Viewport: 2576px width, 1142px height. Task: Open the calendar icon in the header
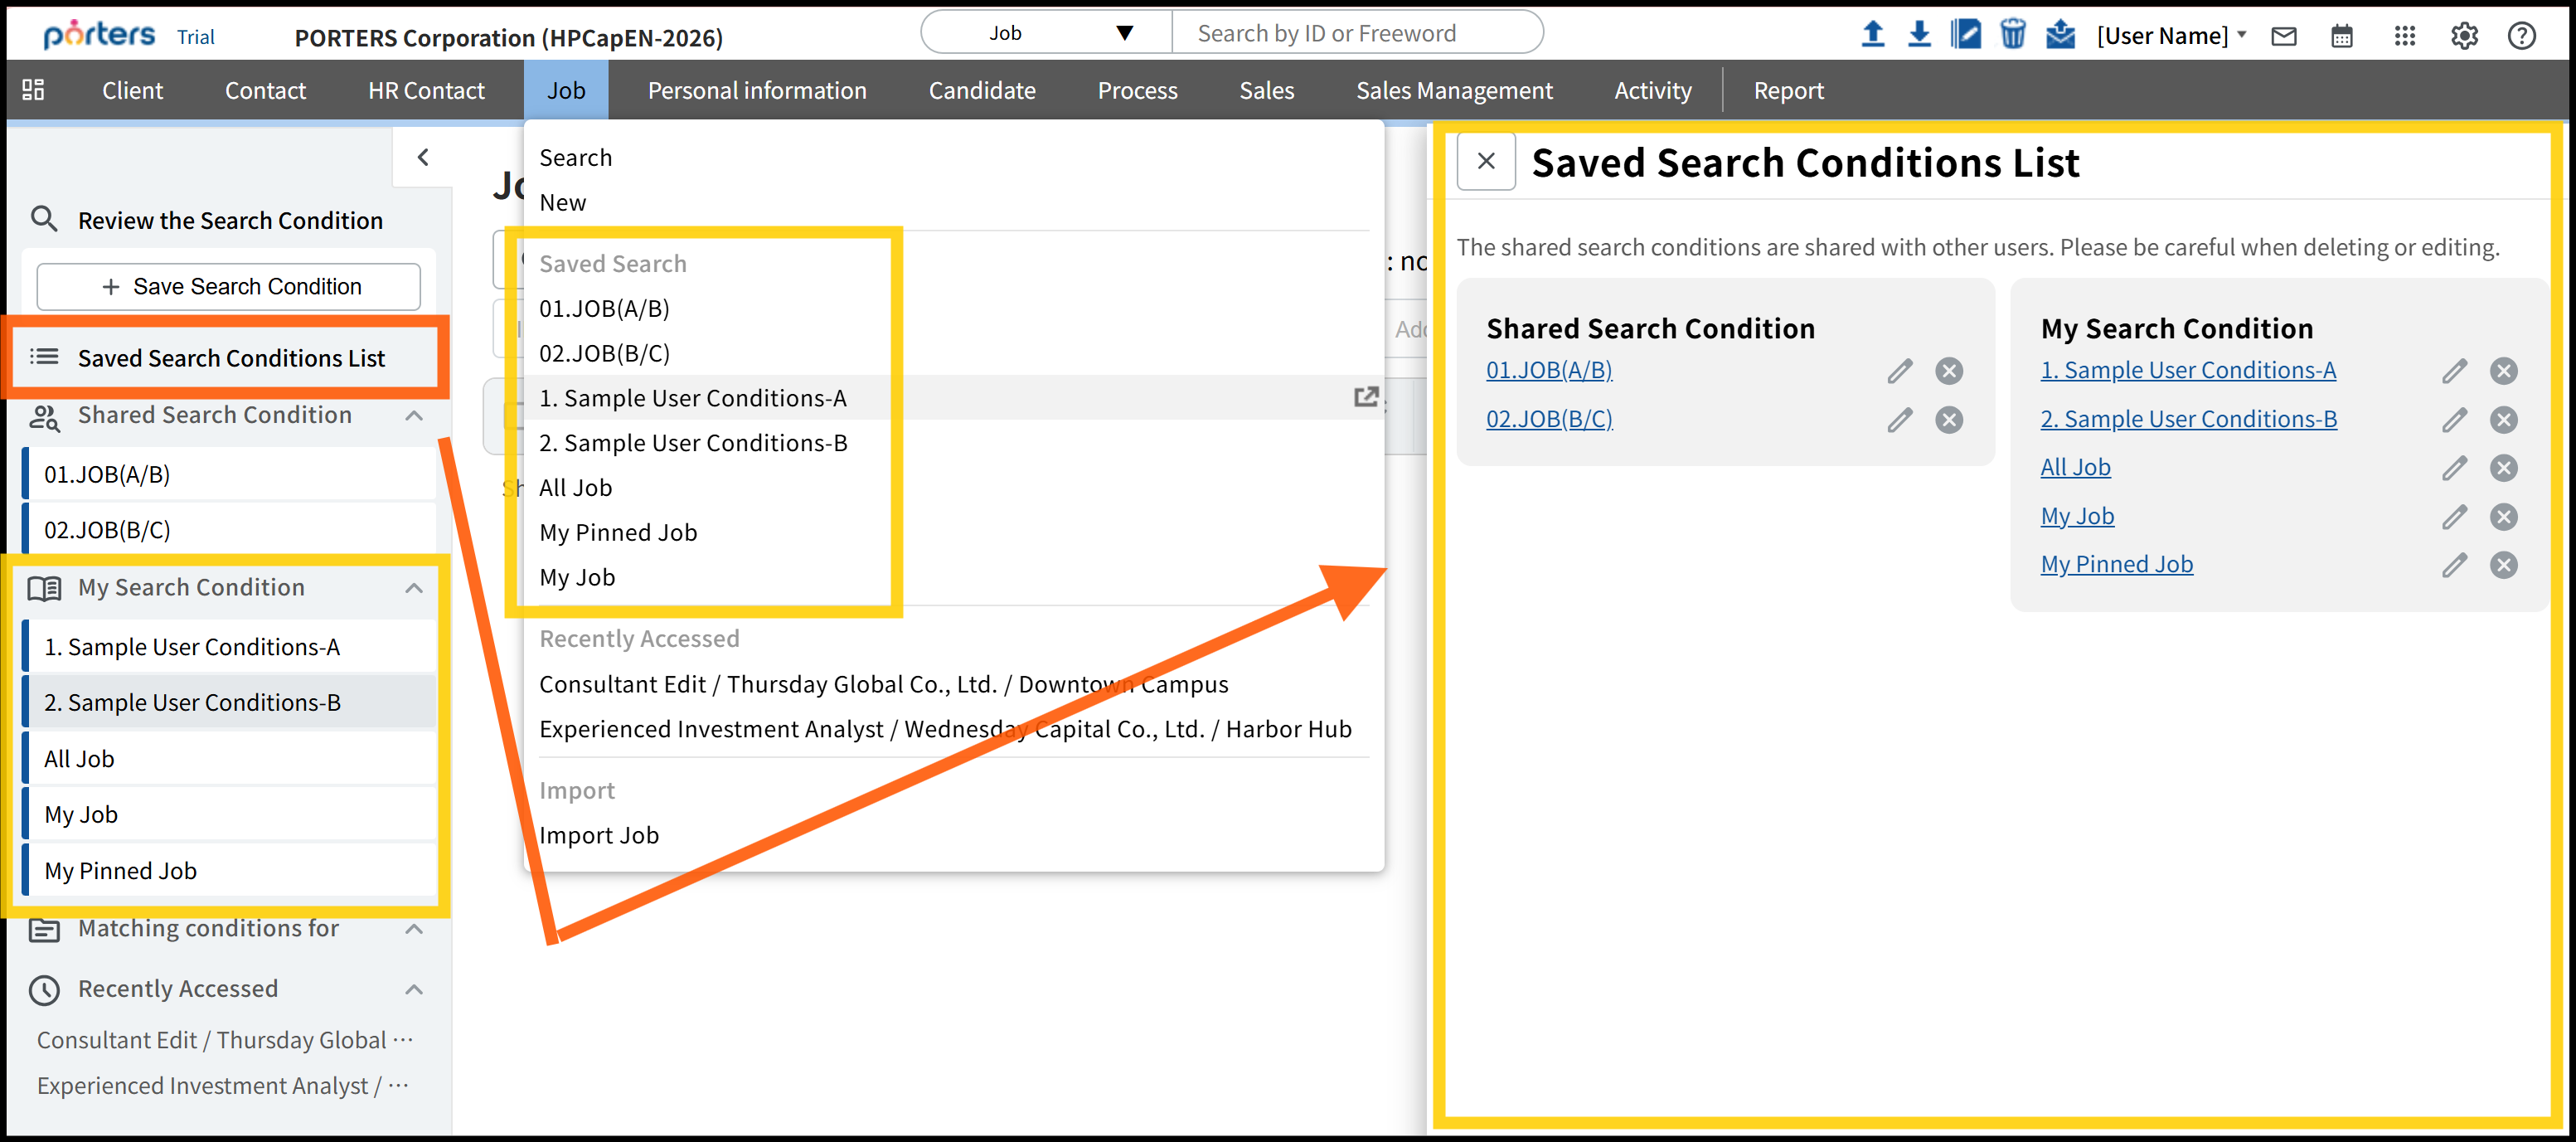2341,37
